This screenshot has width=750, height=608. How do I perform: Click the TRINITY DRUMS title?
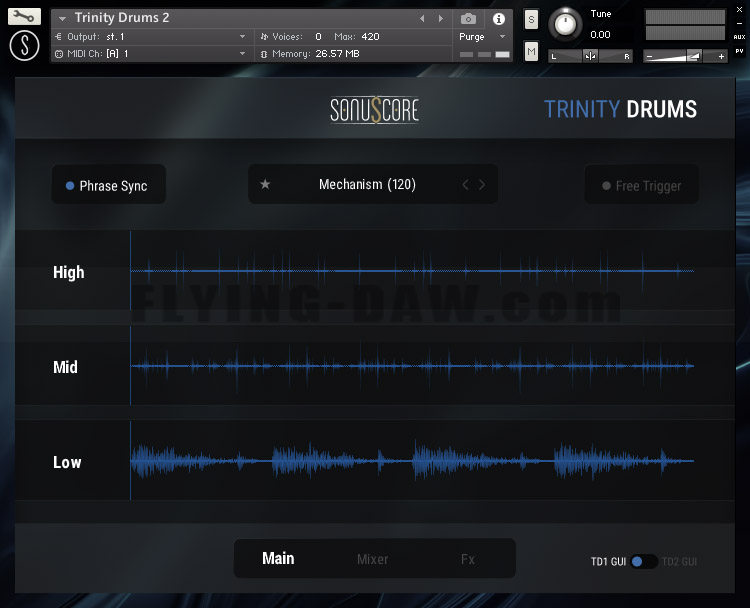[x=620, y=109]
